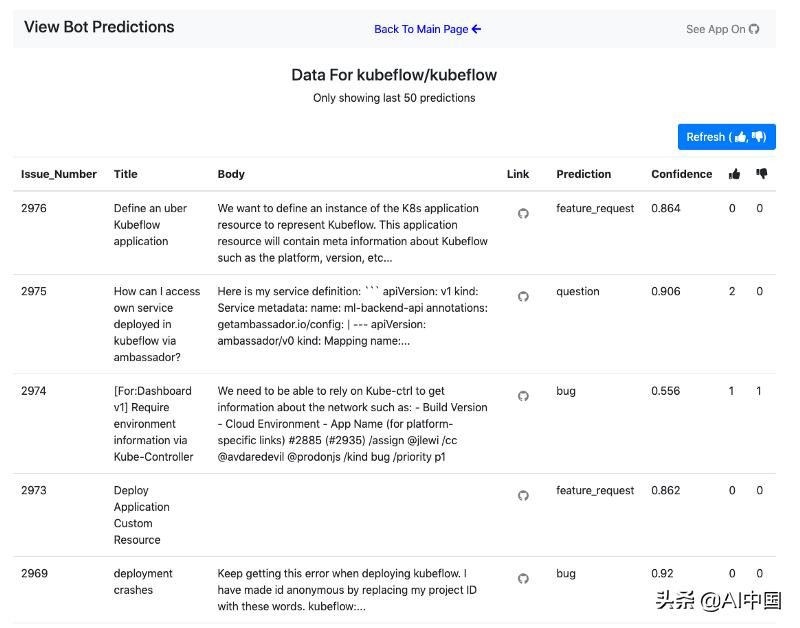Click the View Bot Predictions title
800x628 pixels.
point(99,27)
